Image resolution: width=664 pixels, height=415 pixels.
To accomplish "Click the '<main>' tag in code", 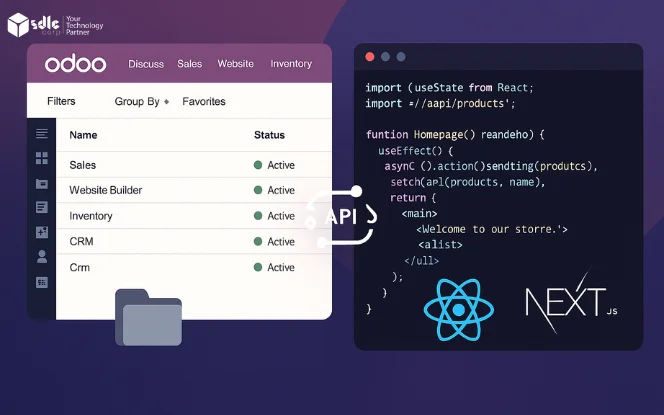I will pyautogui.click(x=419, y=213).
